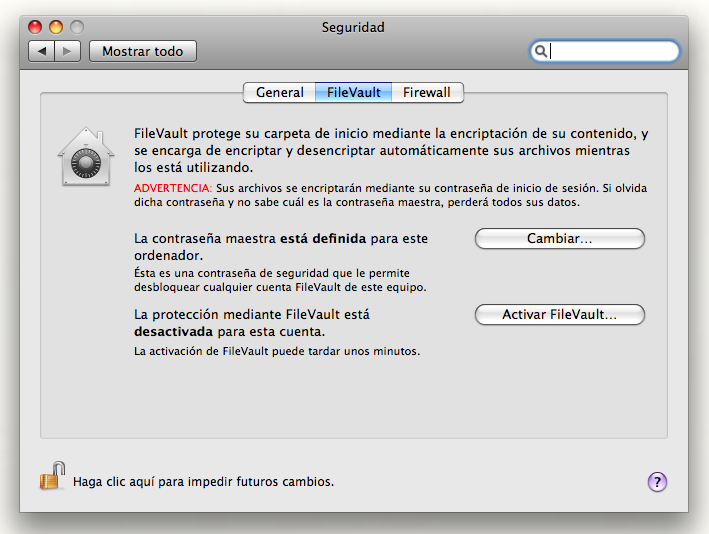
Task: Click the Mostrar todo button
Action: (143, 51)
